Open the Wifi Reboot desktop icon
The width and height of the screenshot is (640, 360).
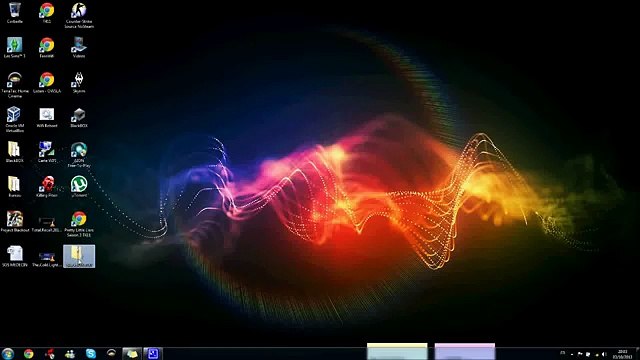pyautogui.click(x=47, y=118)
